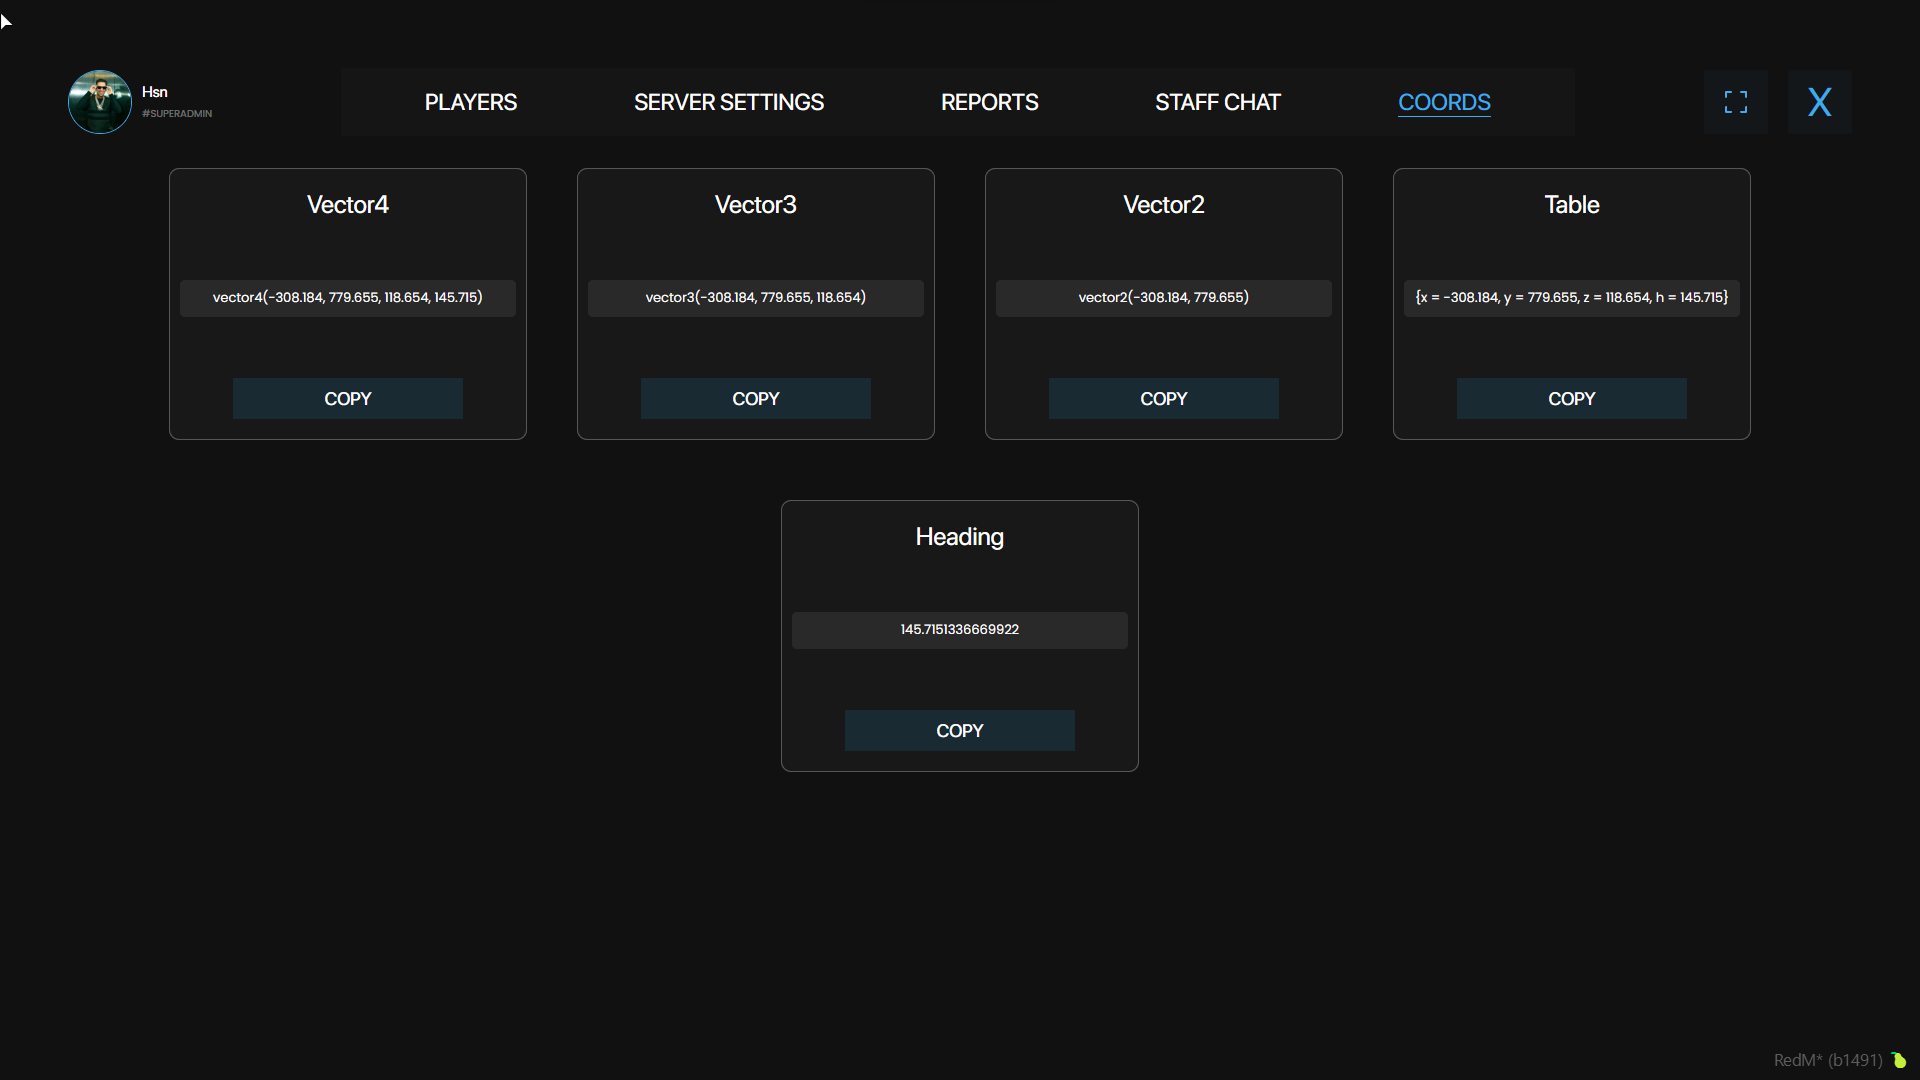Image resolution: width=1920 pixels, height=1080 pixels.
Task: Open SERVER SETTINGS section
Action: point(728,101)
